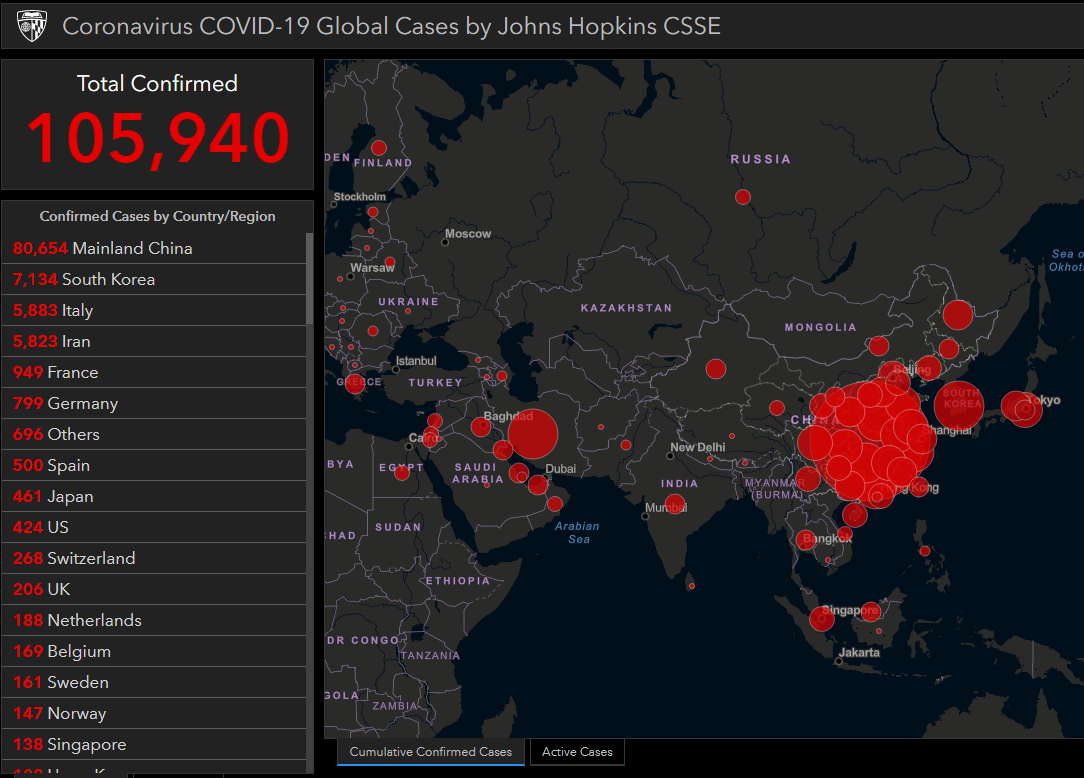1084x778 pixels.
Task: Select Sweden row in country list
Action: [154, 682]
